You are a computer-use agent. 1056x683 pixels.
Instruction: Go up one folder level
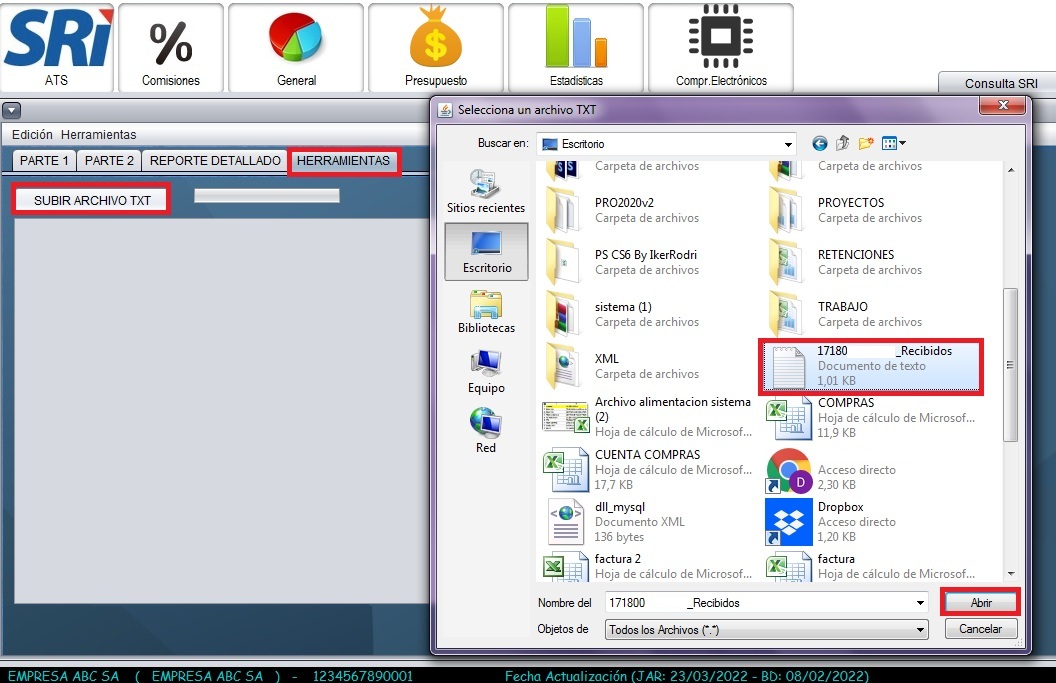click(842, 144)
